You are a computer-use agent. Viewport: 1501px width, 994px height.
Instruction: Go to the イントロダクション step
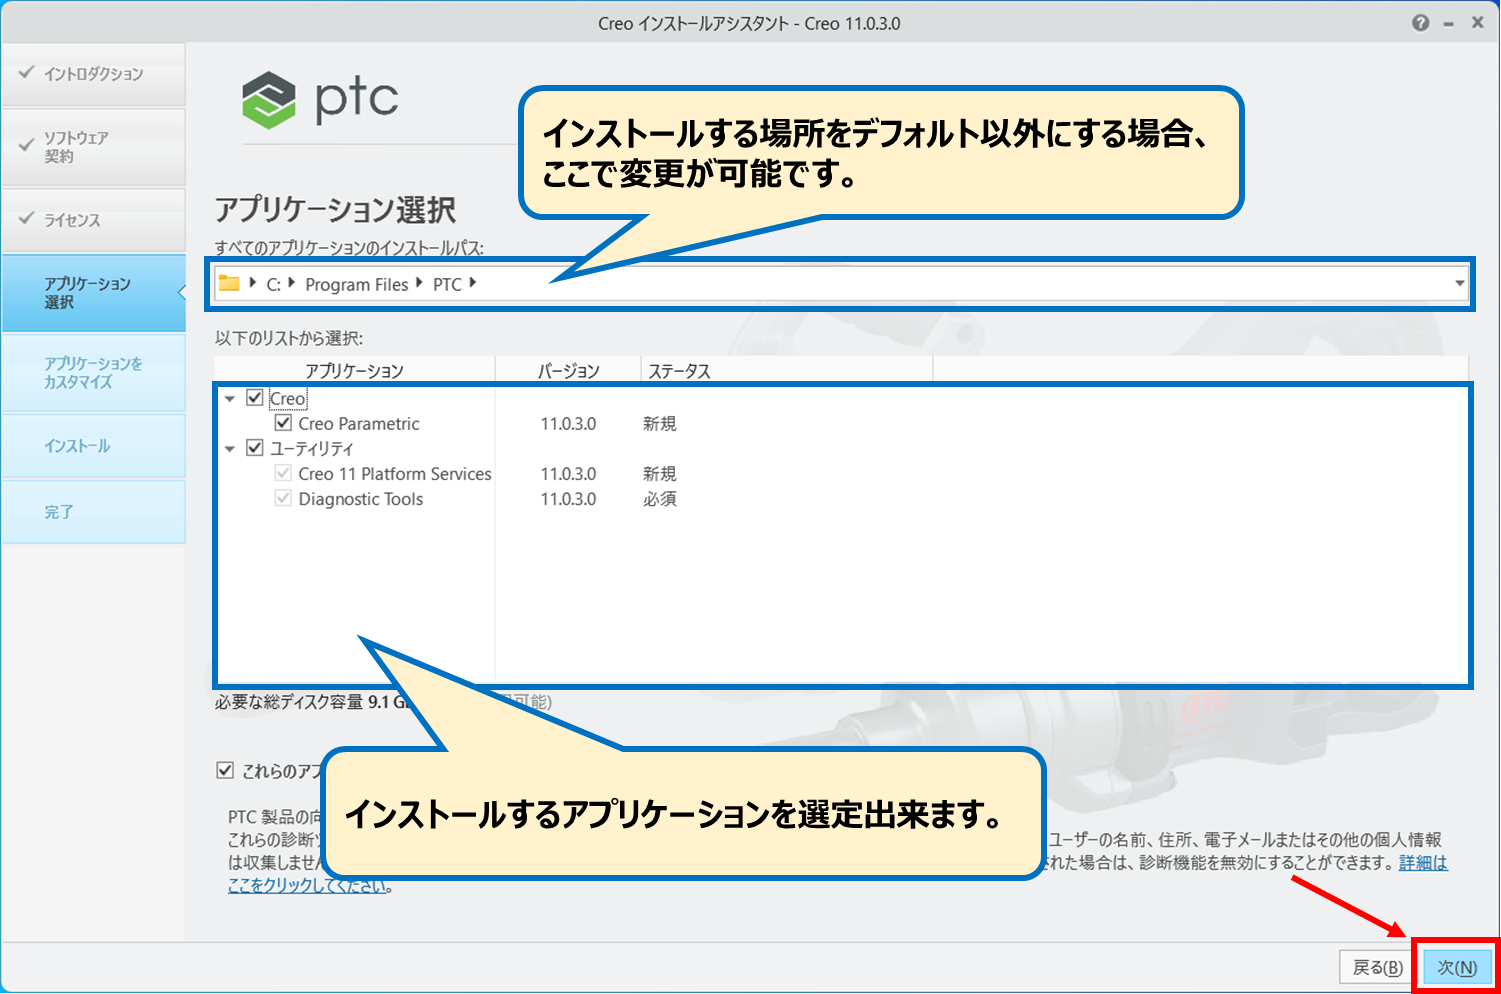[93, 74]
